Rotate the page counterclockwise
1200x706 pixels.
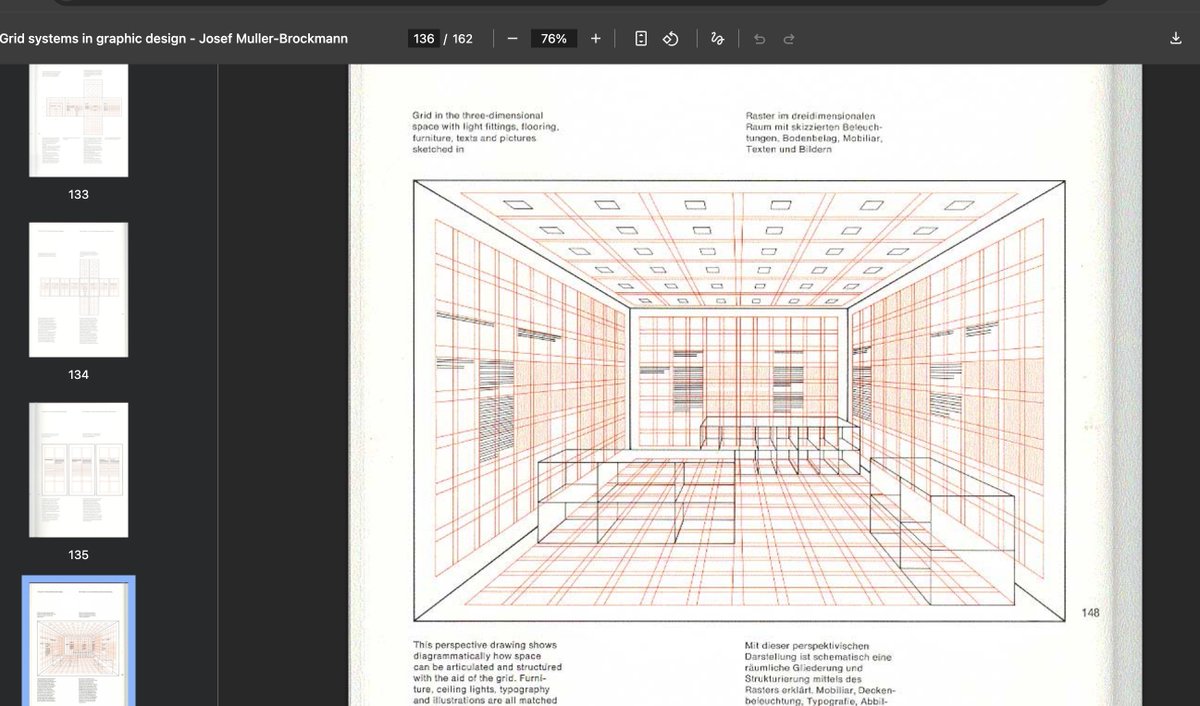point(671,39)
